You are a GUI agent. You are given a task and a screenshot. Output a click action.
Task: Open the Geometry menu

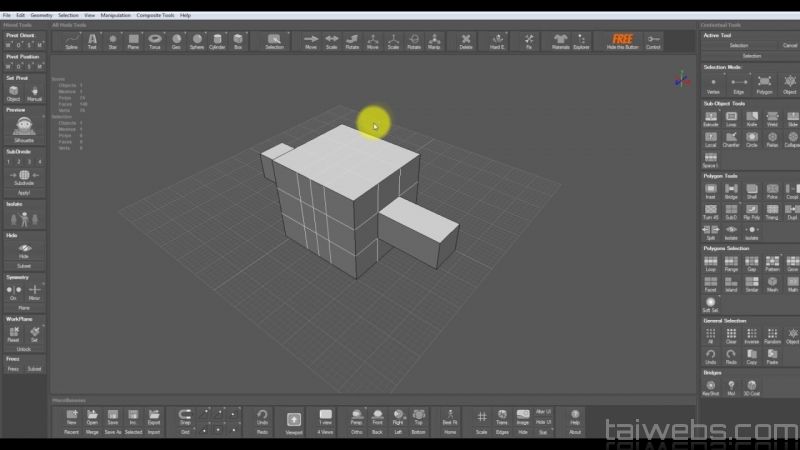pyautogui.click(x=42, y=15)
